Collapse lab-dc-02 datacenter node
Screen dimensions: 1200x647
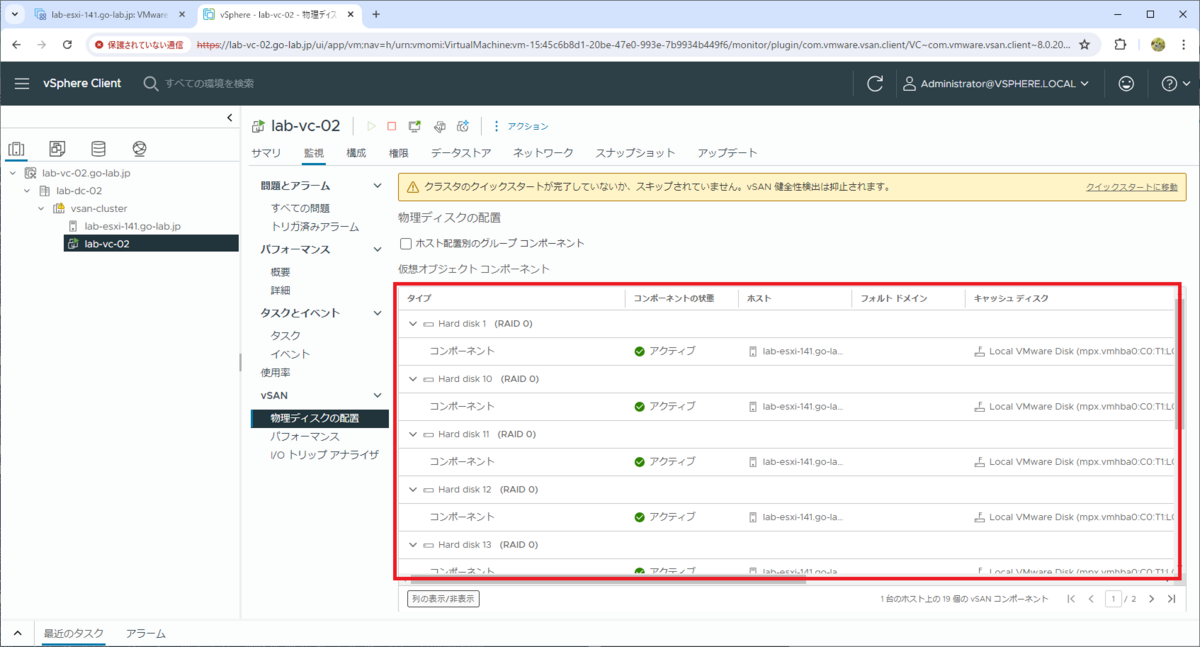28,190
